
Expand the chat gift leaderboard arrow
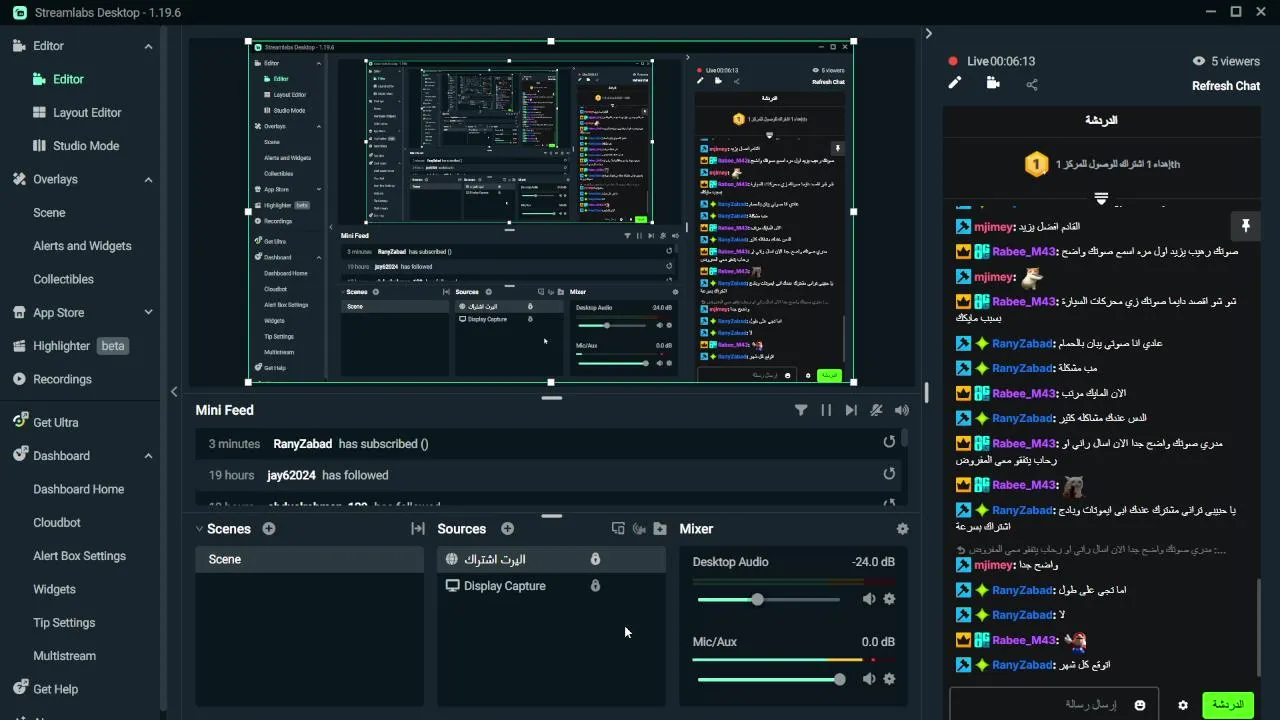[1101, 198]
